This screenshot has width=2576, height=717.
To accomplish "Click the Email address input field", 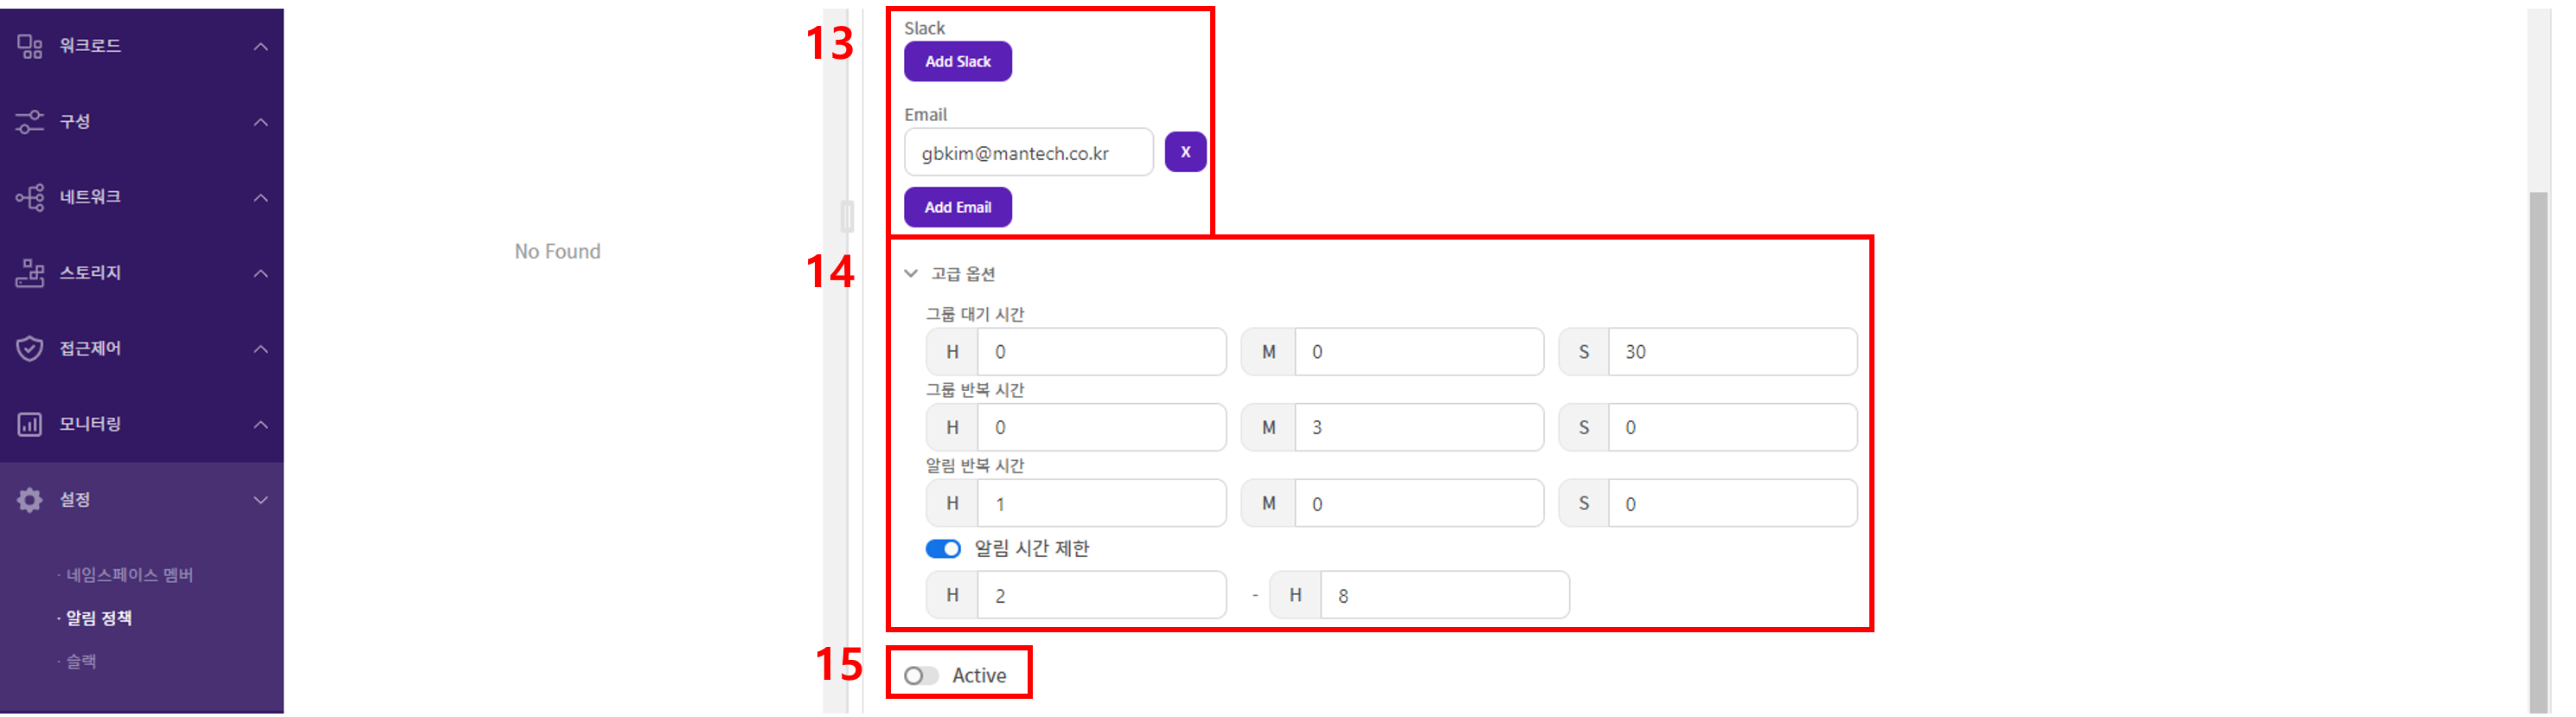I will pyautogui.click(x=1029, y=152).
